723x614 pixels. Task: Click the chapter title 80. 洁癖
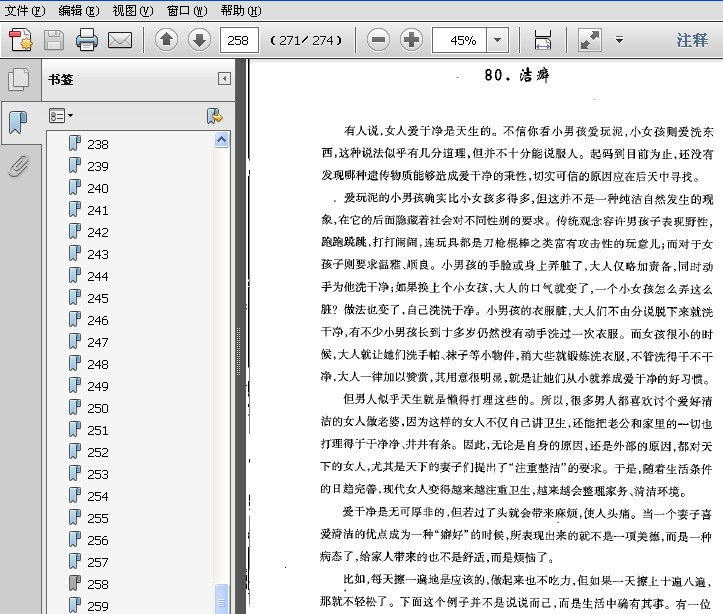coord(516,75)
